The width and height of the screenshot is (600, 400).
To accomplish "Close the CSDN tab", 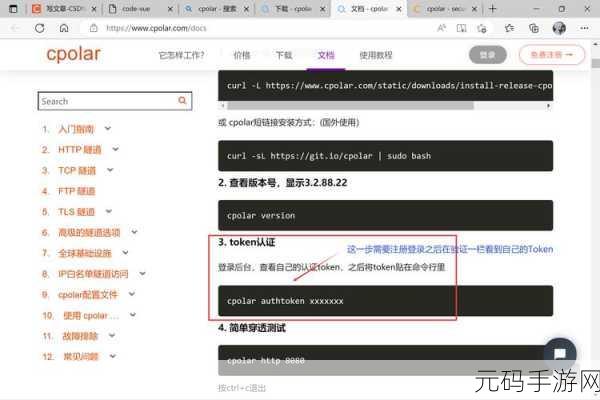I will click(94, 9).
